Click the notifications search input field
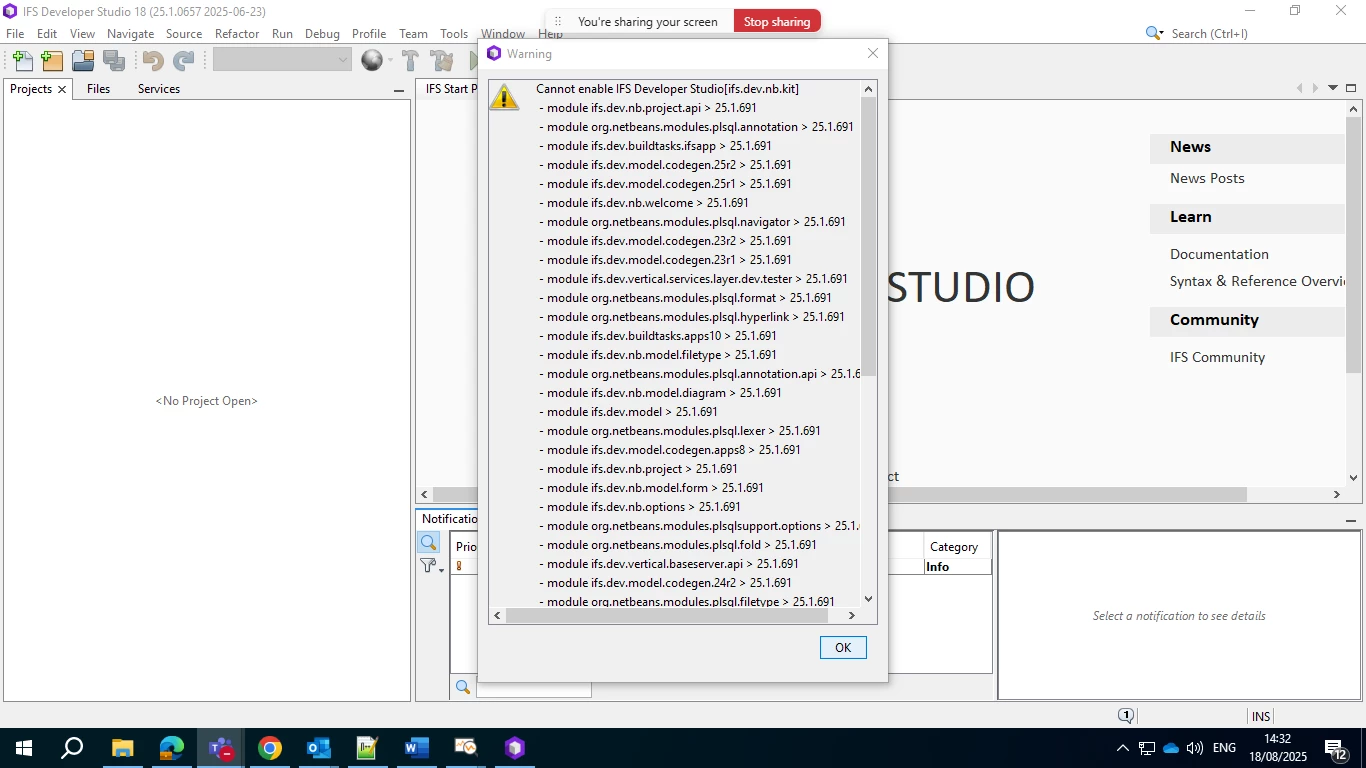This screenshot has width=1366, height=768. pos(533,688)
